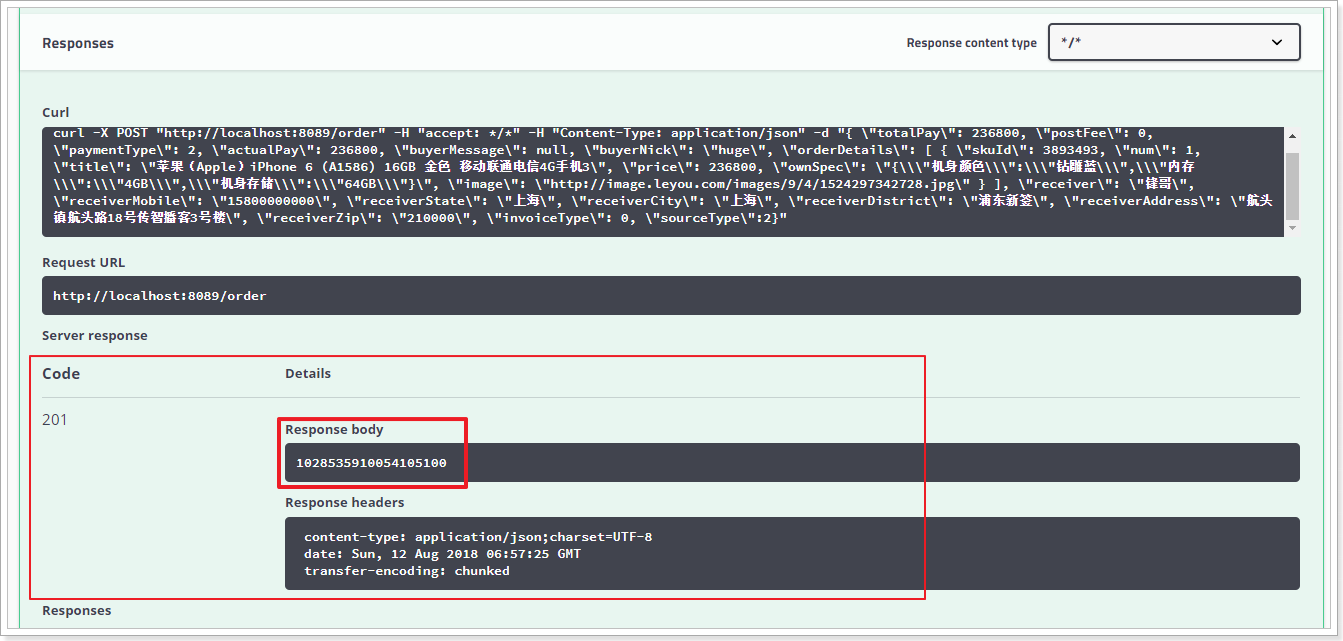The height and width of the screenshot is (641, 1343).
Task: Click the Curl label
Action: pyautogui.click(x=56, y=112)
